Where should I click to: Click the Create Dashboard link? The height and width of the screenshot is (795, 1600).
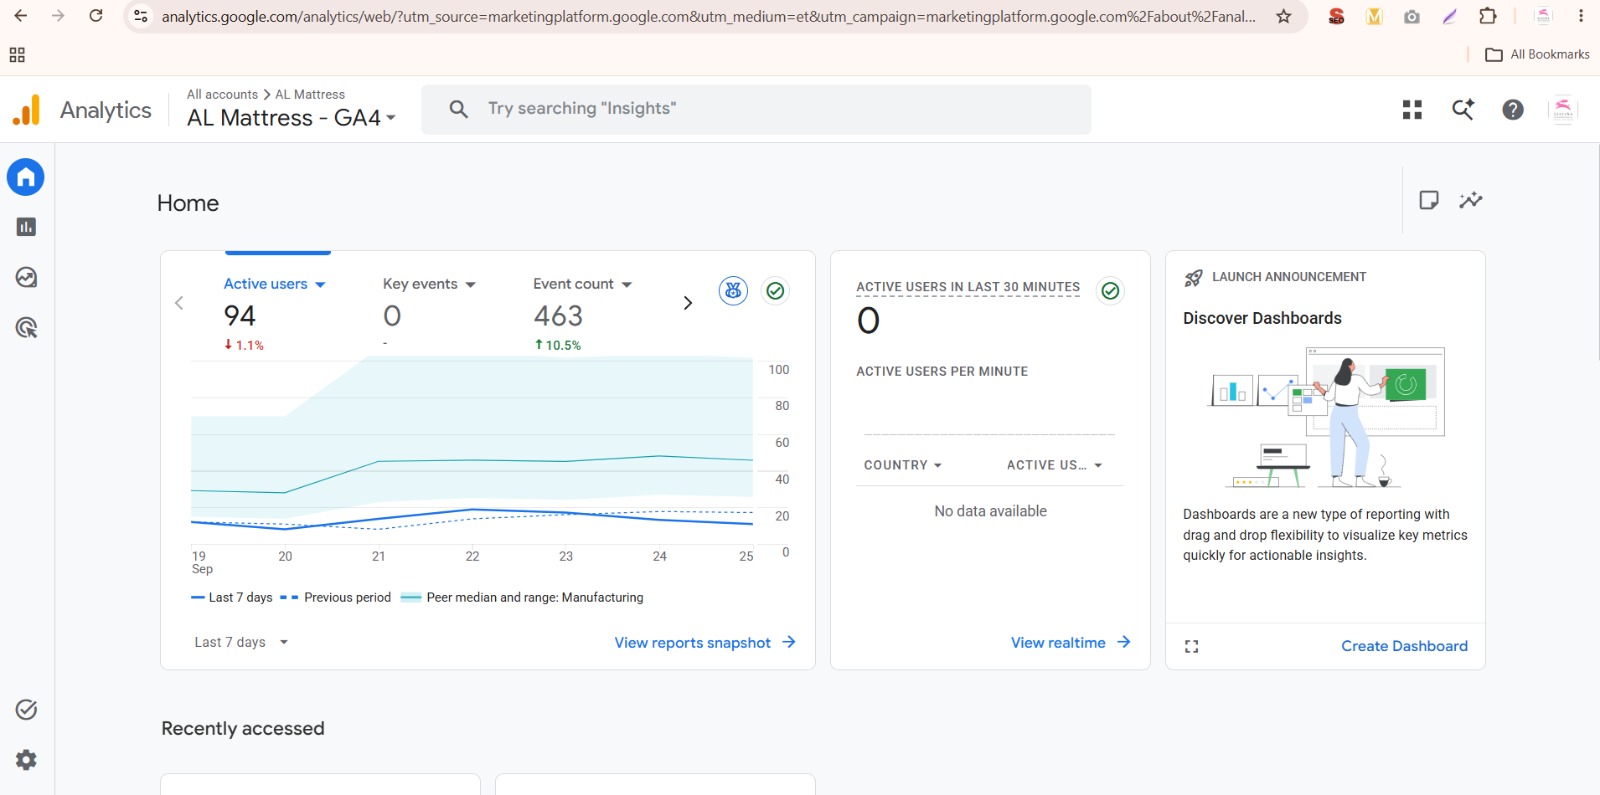1404,646
